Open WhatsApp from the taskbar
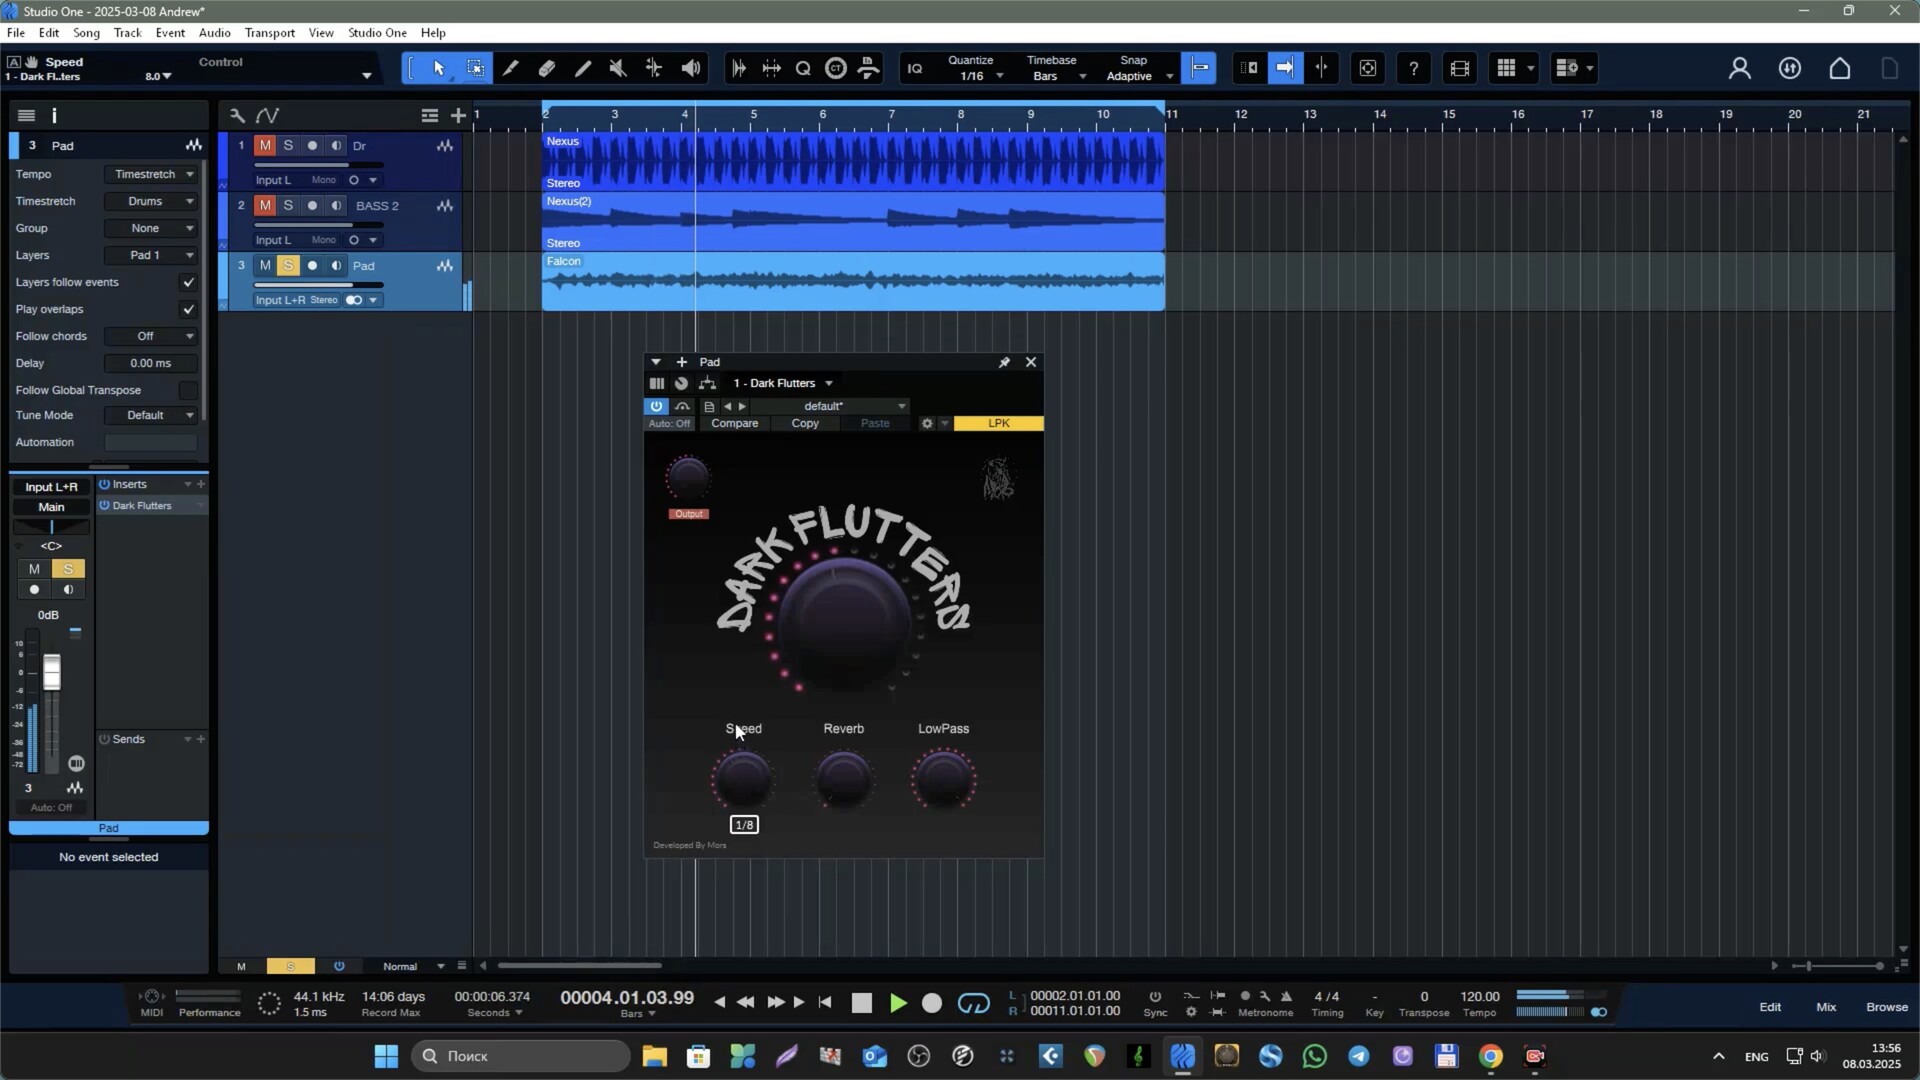Image resolution: width=1920 pixels, height=1080 pixels. 1315,1056
